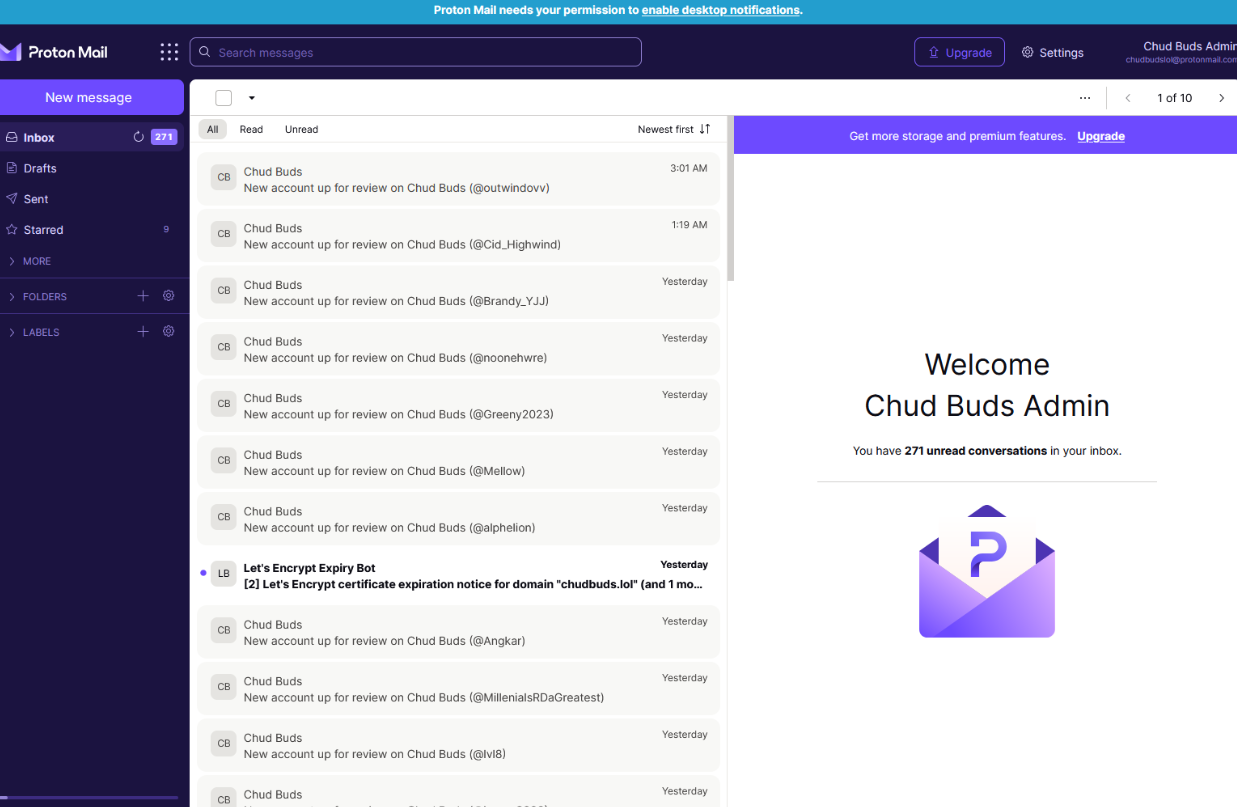Open the selection options dropdown arrow
This screenshot has height=807, width=1237.
coord(252,98)
